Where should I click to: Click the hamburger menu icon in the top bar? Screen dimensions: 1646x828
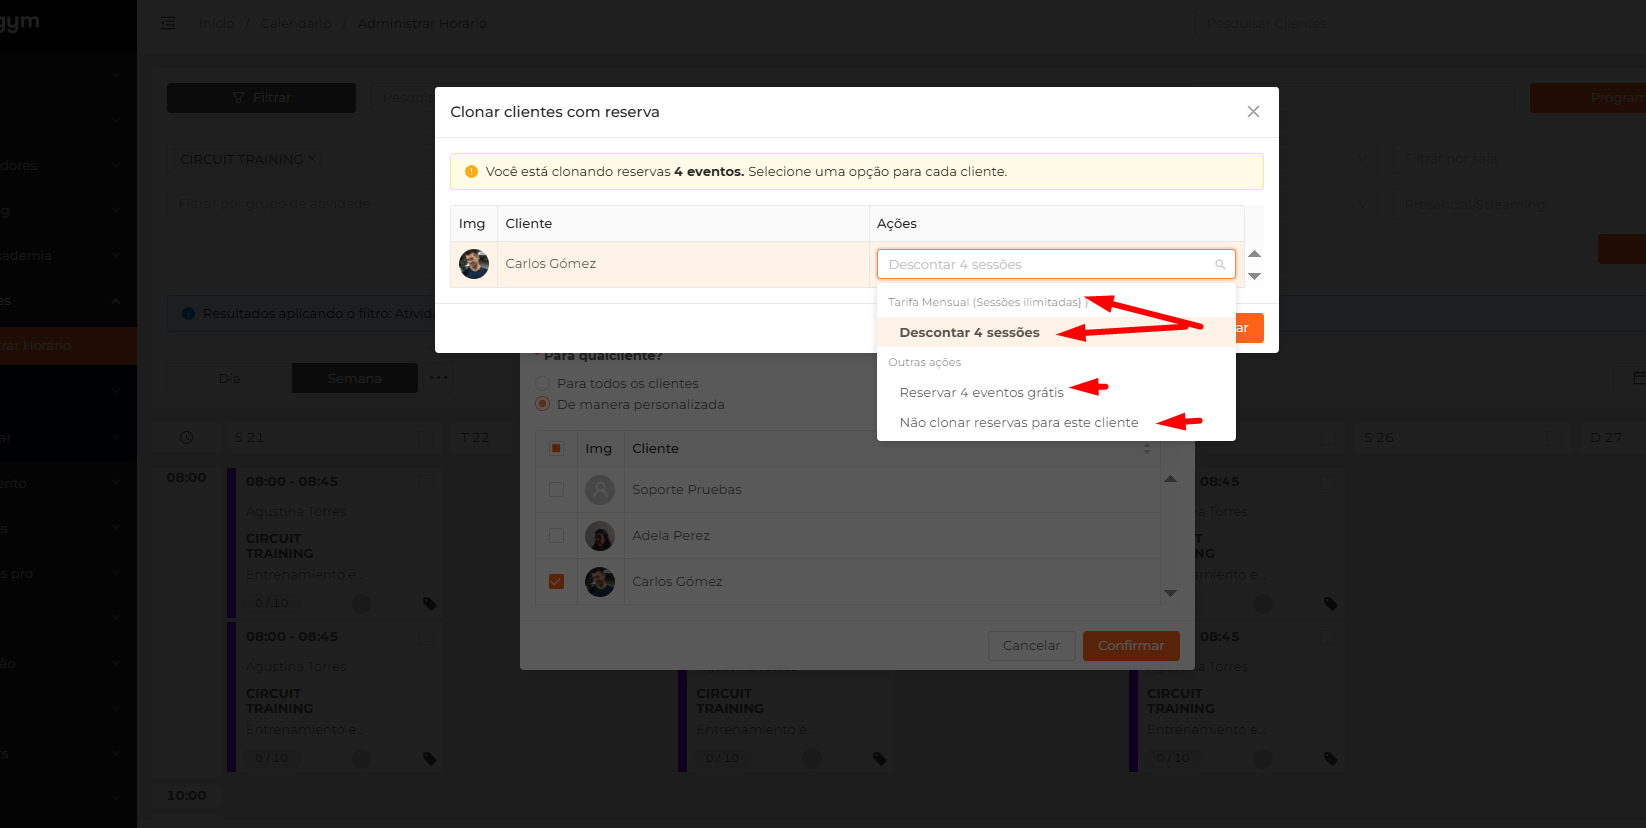(x=168, y=23)
